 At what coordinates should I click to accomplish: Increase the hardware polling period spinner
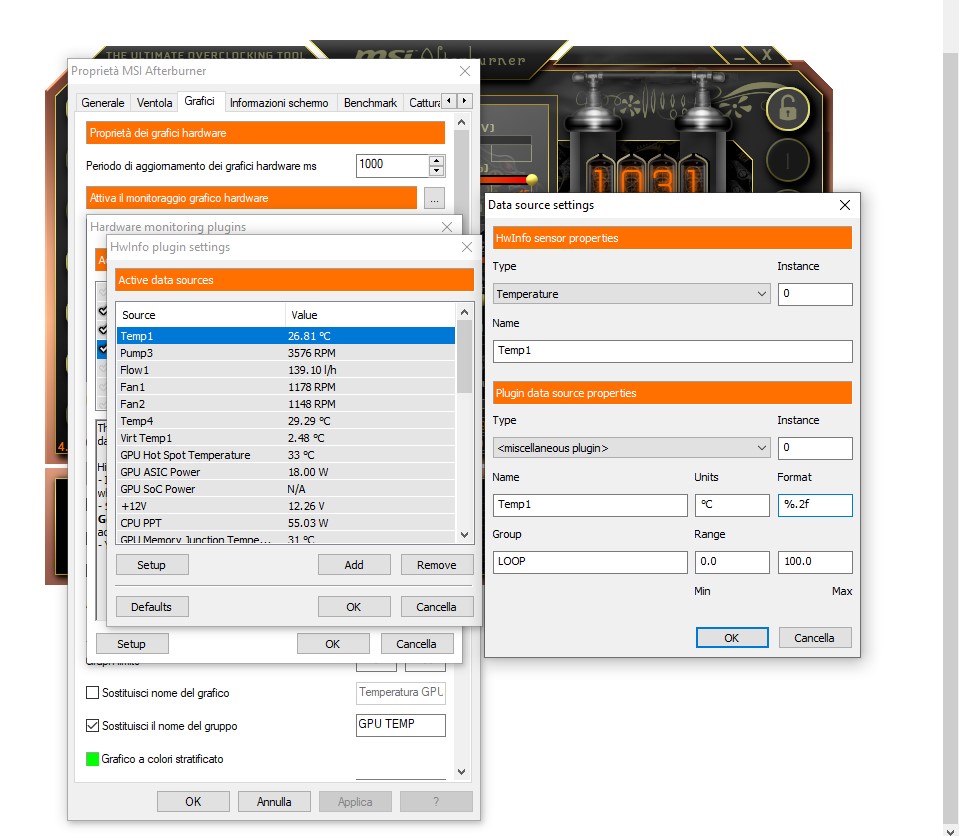[x=437, y=161]
